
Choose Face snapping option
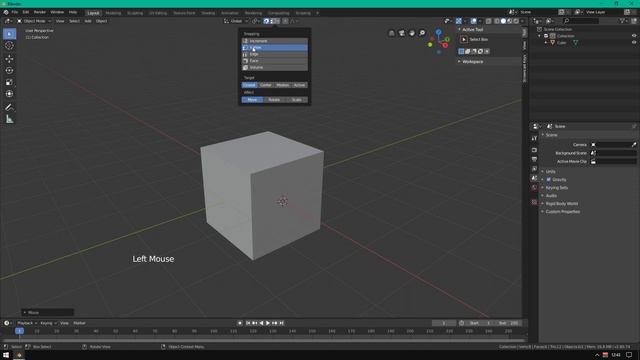pos(275,61)
